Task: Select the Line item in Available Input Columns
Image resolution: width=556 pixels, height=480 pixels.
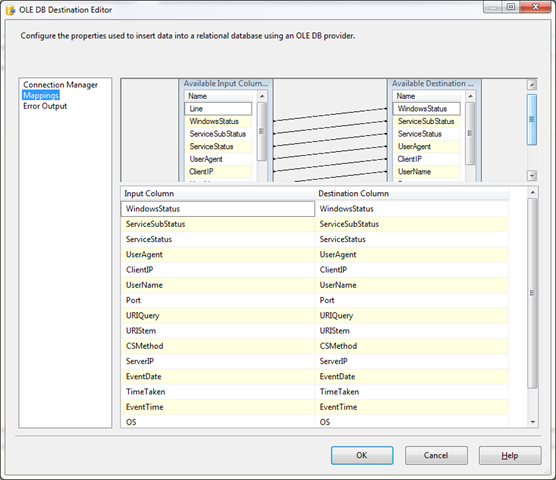Action: coord(218,108)
